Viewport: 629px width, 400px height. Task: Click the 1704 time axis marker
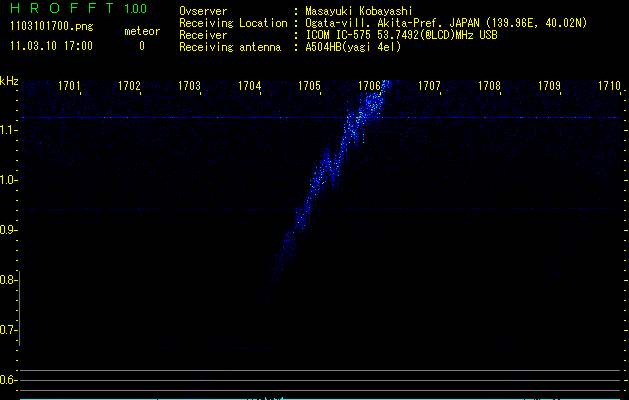(249, 86)
